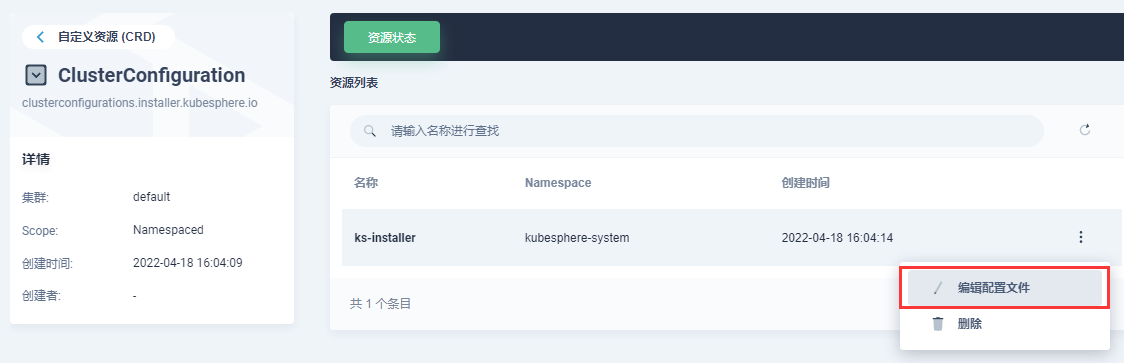Click the 详情 section heading
Screen dimensions: 1124x363
(x=36, y=159)
